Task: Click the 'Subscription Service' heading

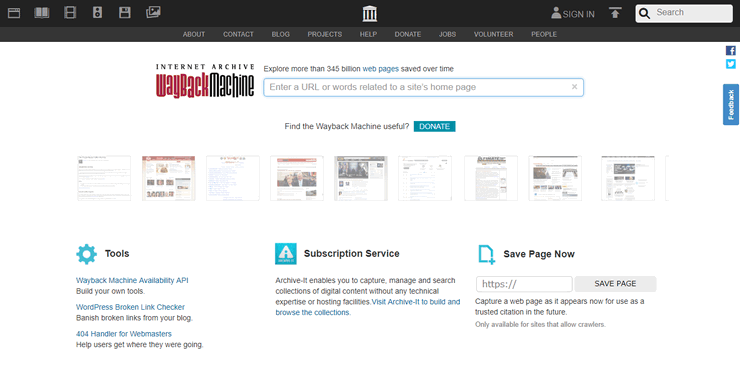Action: pyautogui.click(x=352, y=254)
